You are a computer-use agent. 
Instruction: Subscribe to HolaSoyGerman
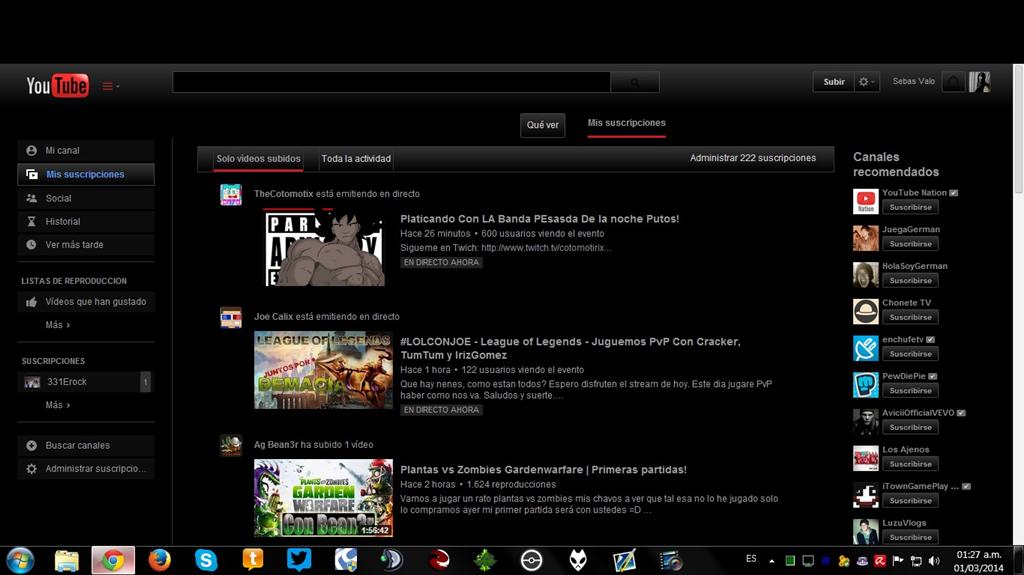coord(910,280)
